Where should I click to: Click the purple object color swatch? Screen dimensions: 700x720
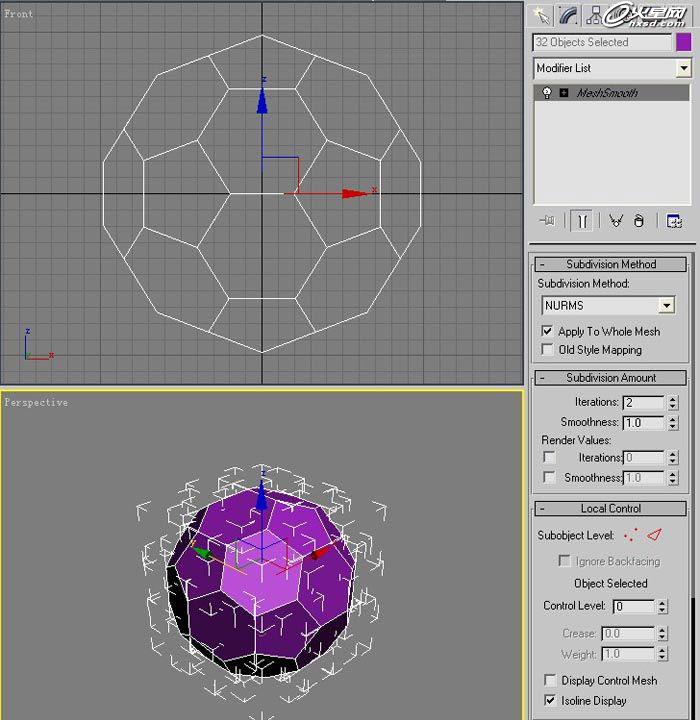click(684, 42)
